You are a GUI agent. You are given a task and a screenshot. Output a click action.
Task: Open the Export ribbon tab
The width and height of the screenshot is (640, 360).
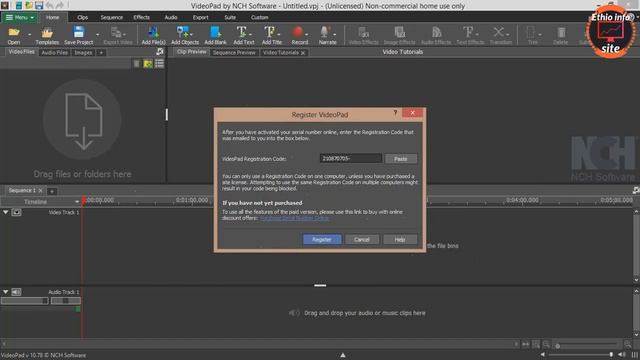[x=200, y=18]
